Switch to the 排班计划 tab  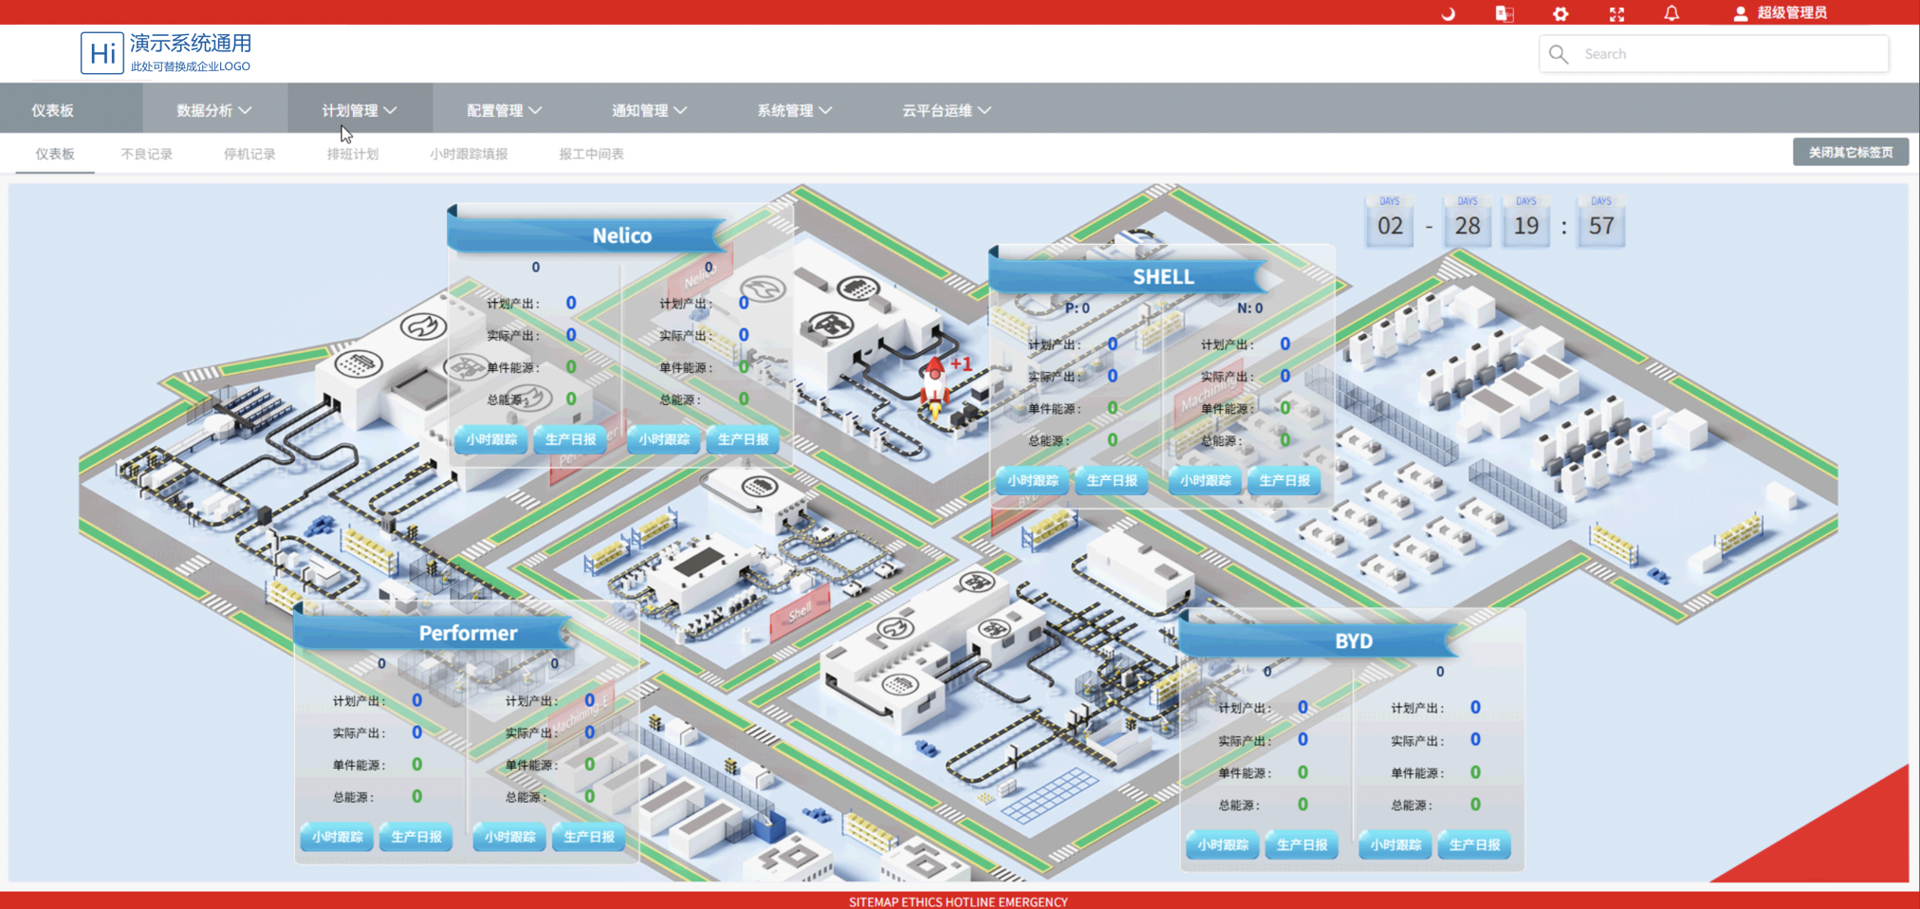352,154
